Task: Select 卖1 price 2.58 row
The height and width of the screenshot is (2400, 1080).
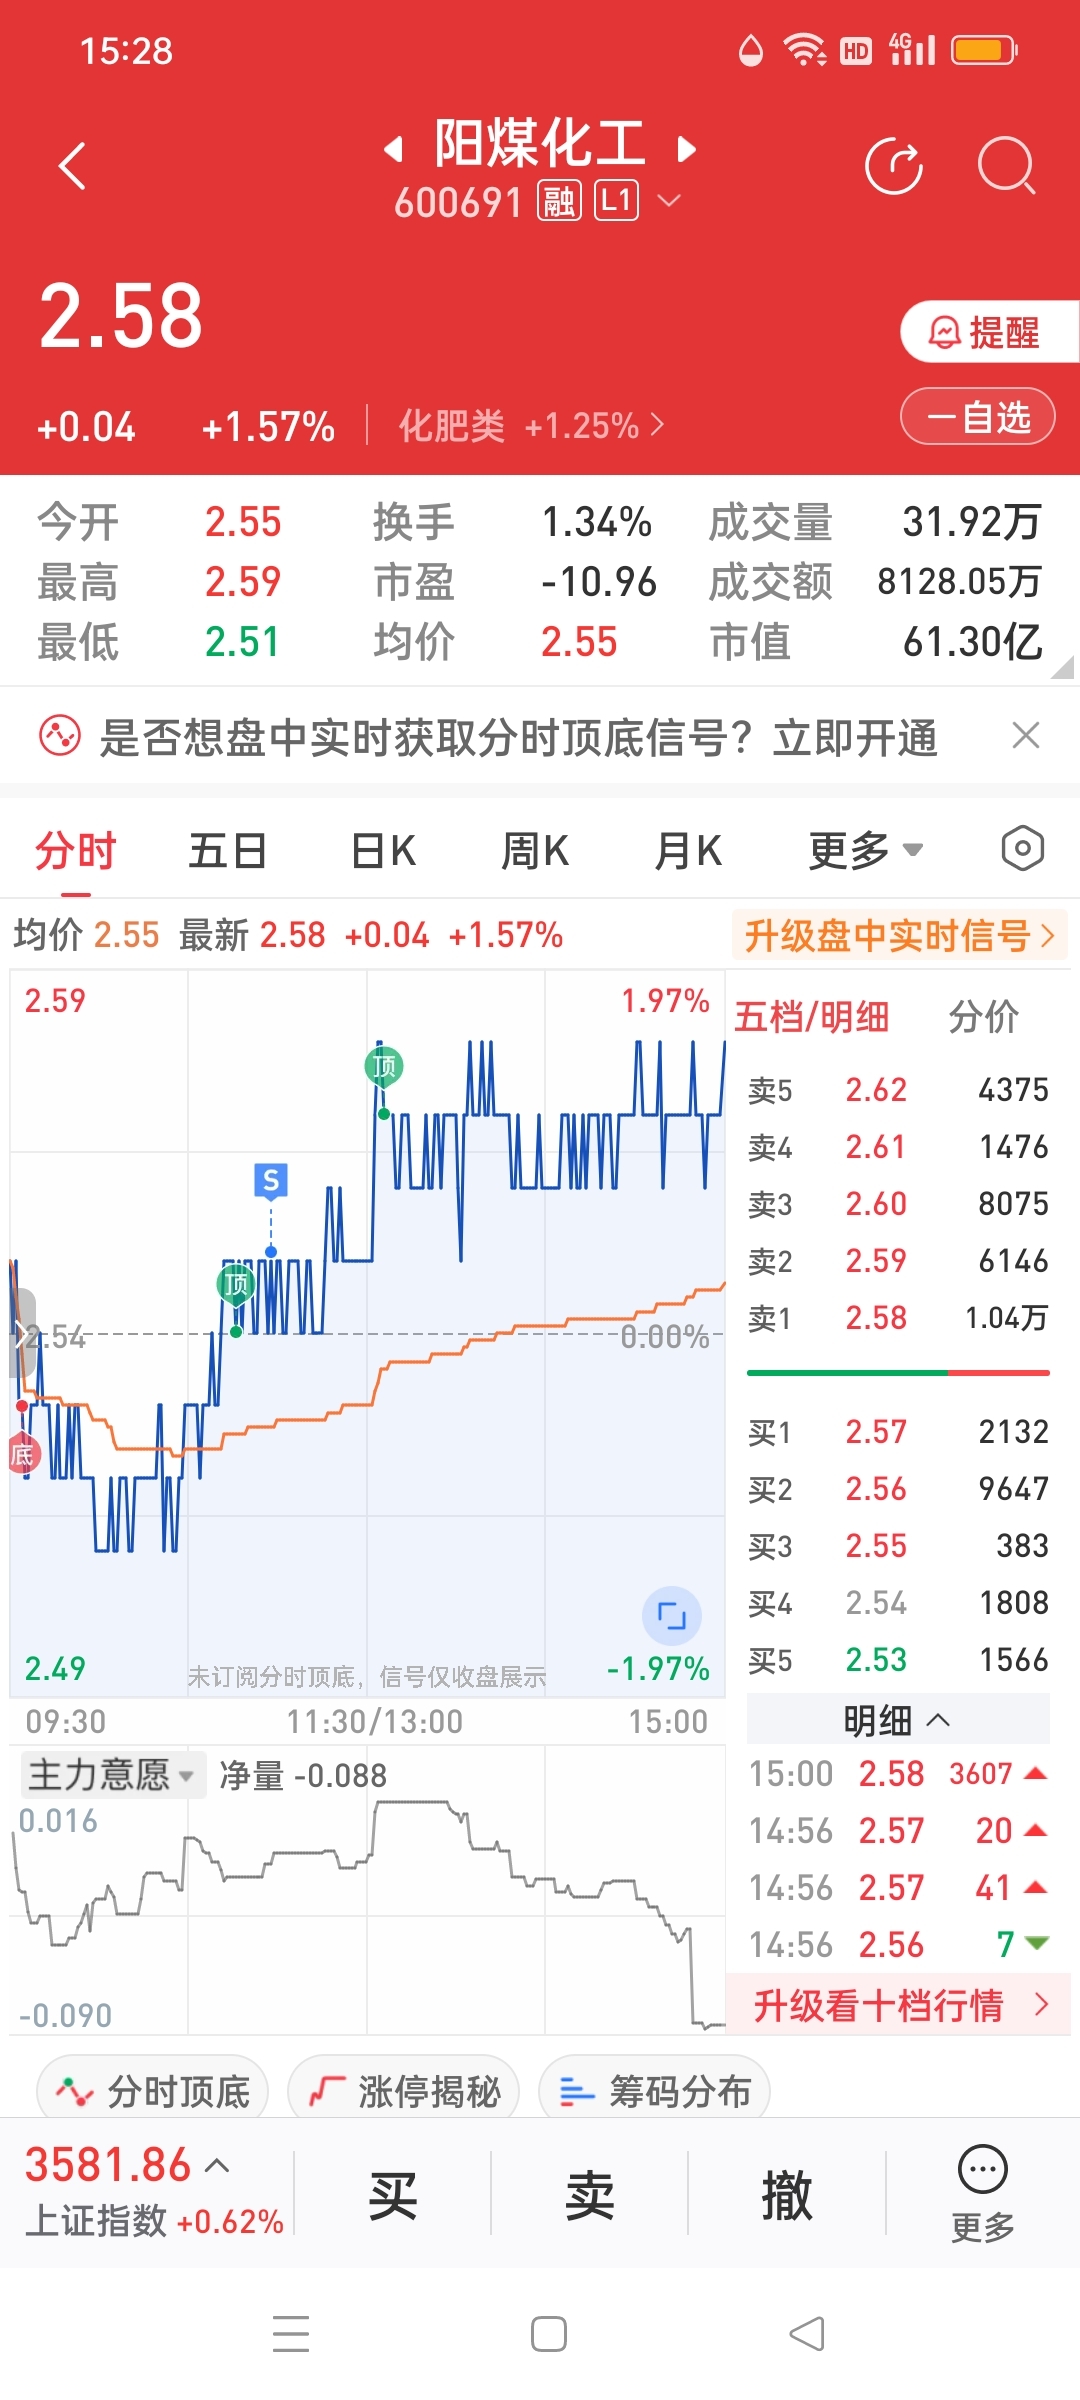Action: pos(898,1318)
